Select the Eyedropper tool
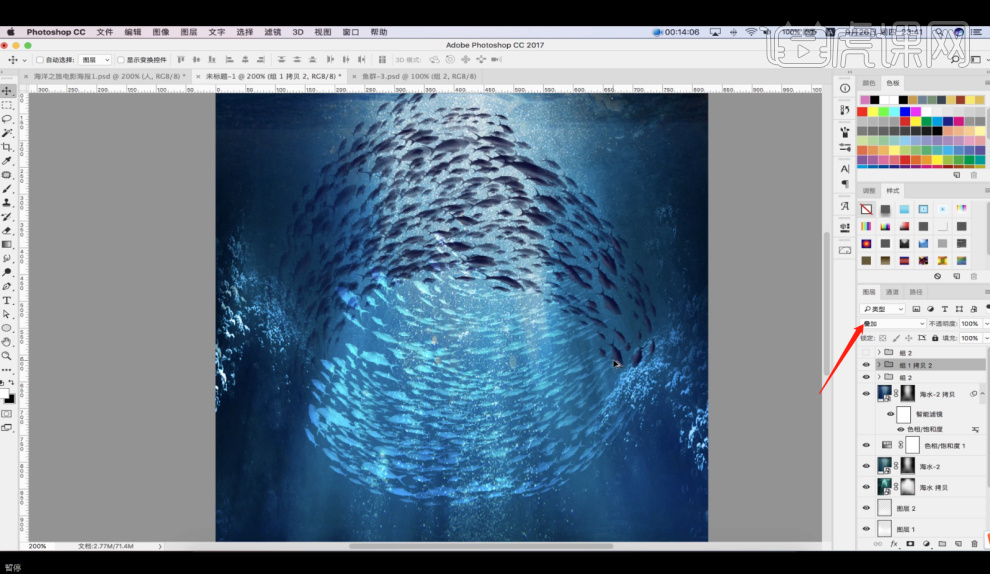Viewport: 990px width, 574px height. [7, 160]
